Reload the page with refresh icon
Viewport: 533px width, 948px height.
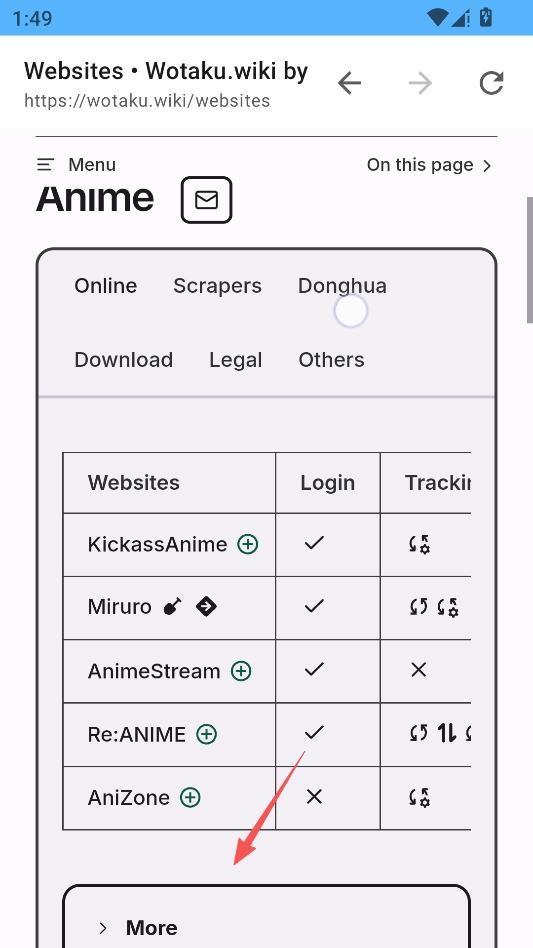(x=491, y=83)
